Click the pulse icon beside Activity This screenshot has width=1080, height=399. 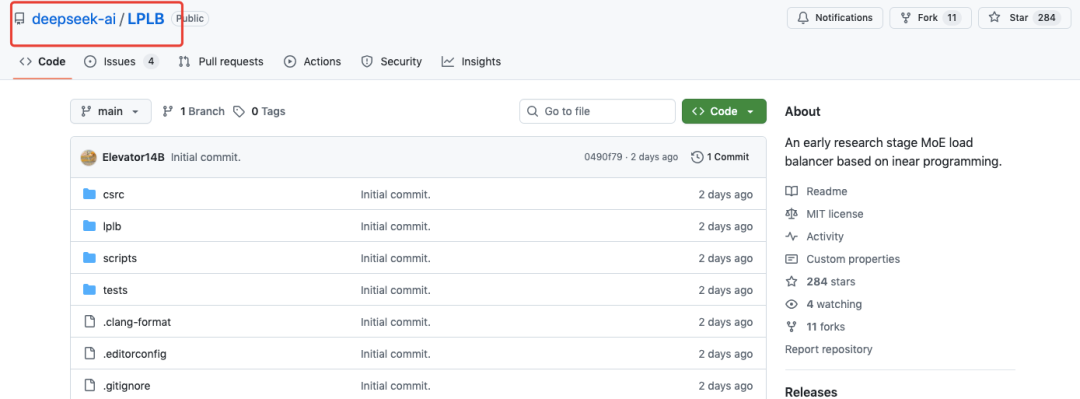pyautogui.click(x=792, y=236)
